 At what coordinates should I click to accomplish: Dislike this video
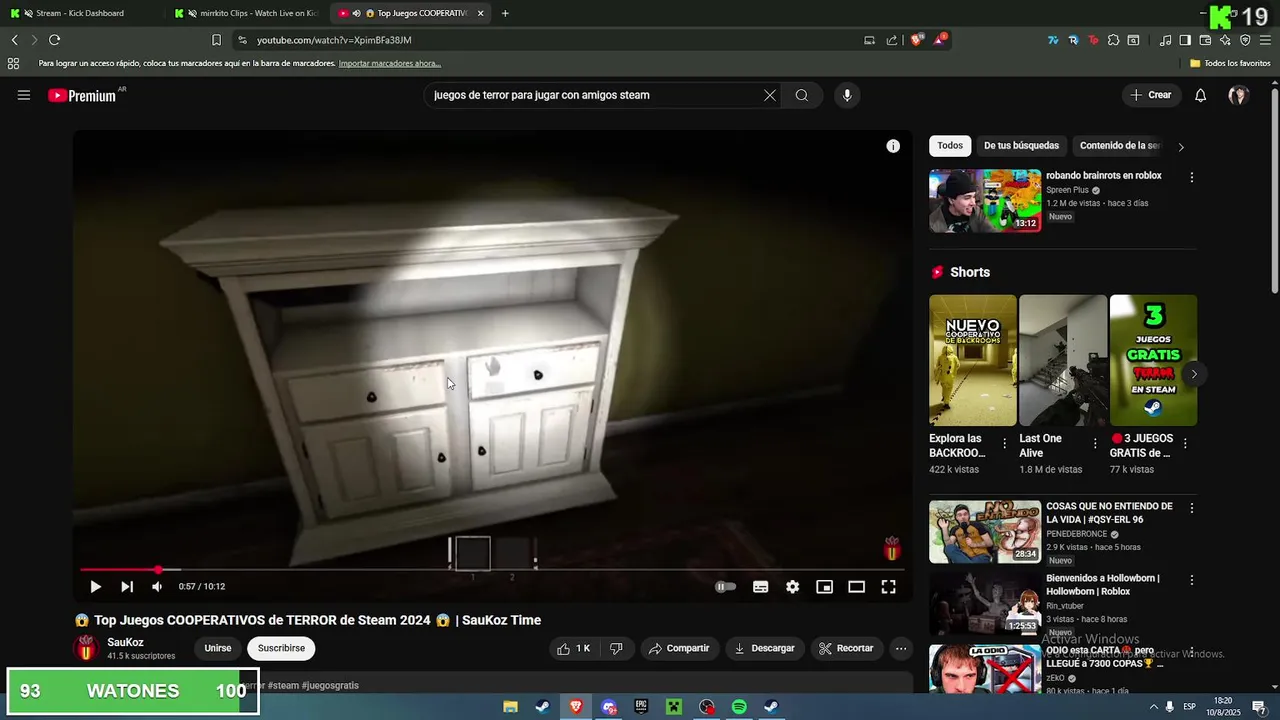(616, 648)
